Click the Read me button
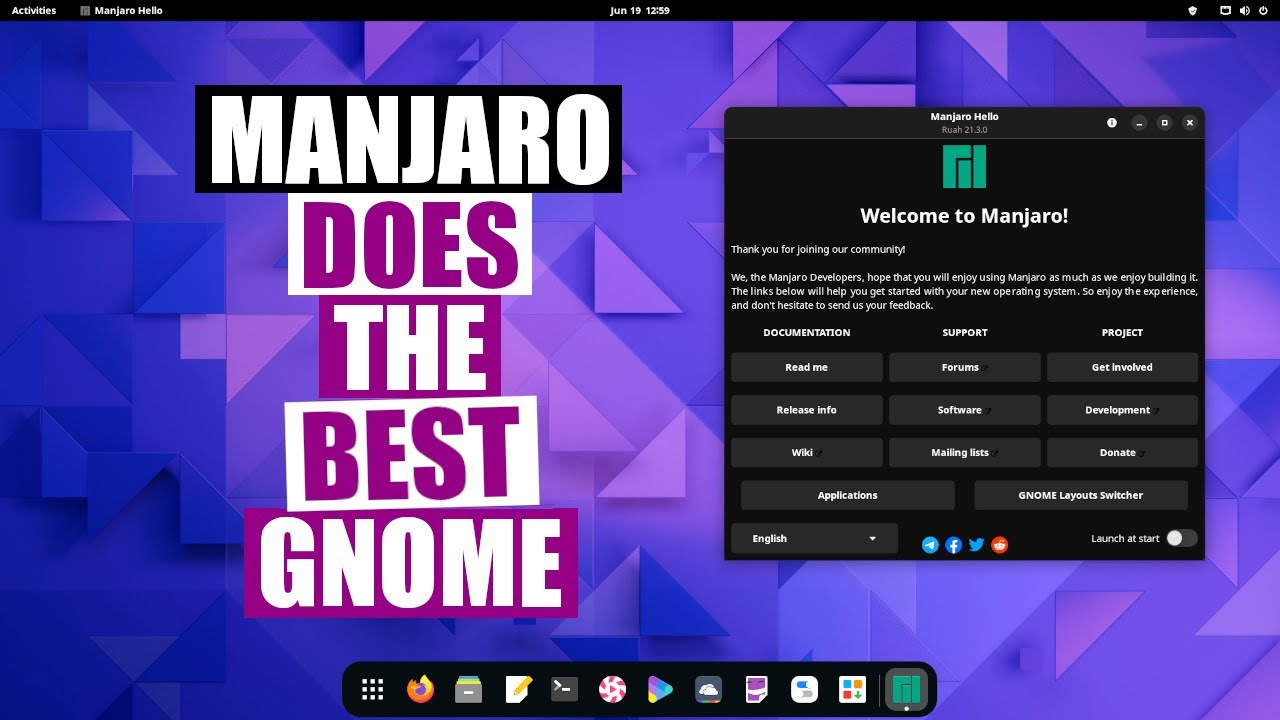The height and width of the screenshot is (720, 1280). [x=807, y=367]
